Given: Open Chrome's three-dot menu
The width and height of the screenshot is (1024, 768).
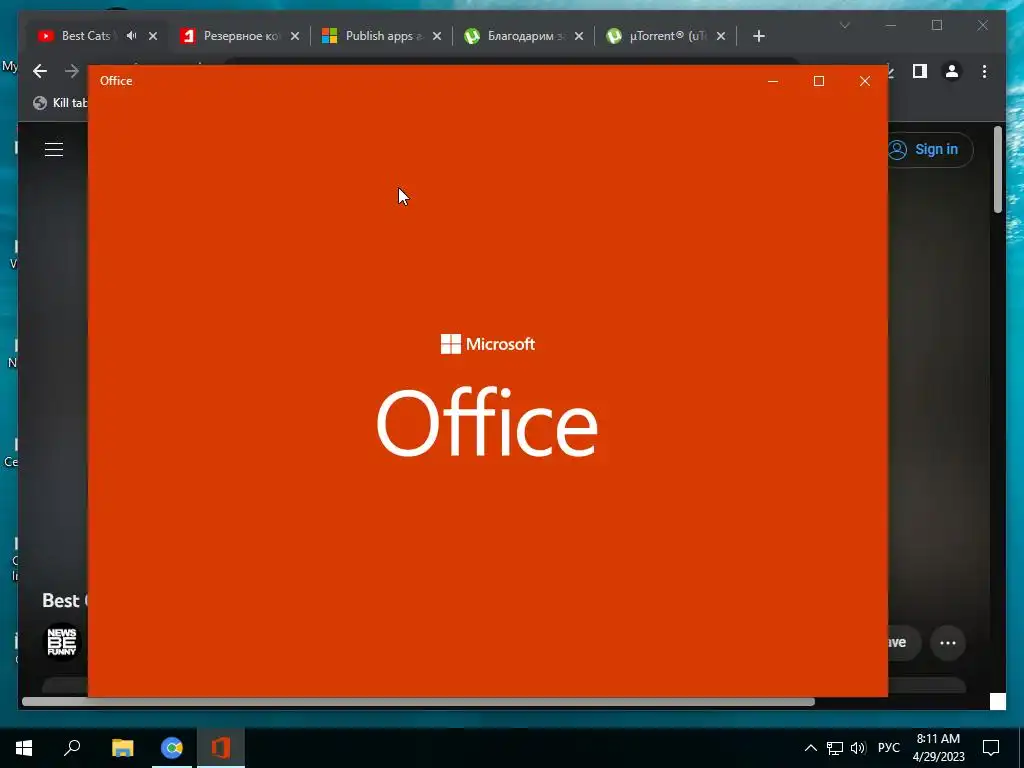Looking at the screenshot, I should point(984,71).
